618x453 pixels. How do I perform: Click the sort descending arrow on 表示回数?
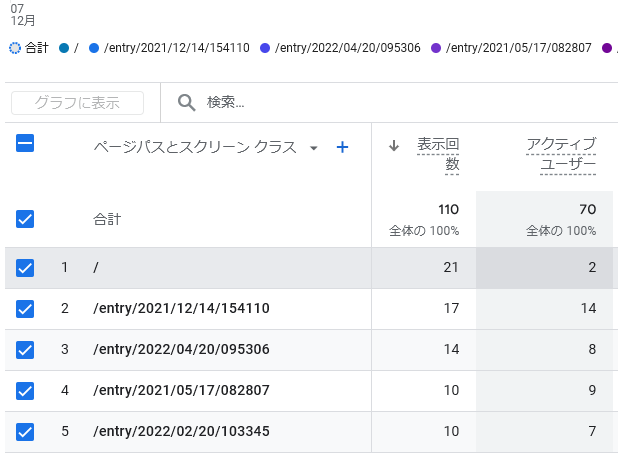click(x=394, y=146)
